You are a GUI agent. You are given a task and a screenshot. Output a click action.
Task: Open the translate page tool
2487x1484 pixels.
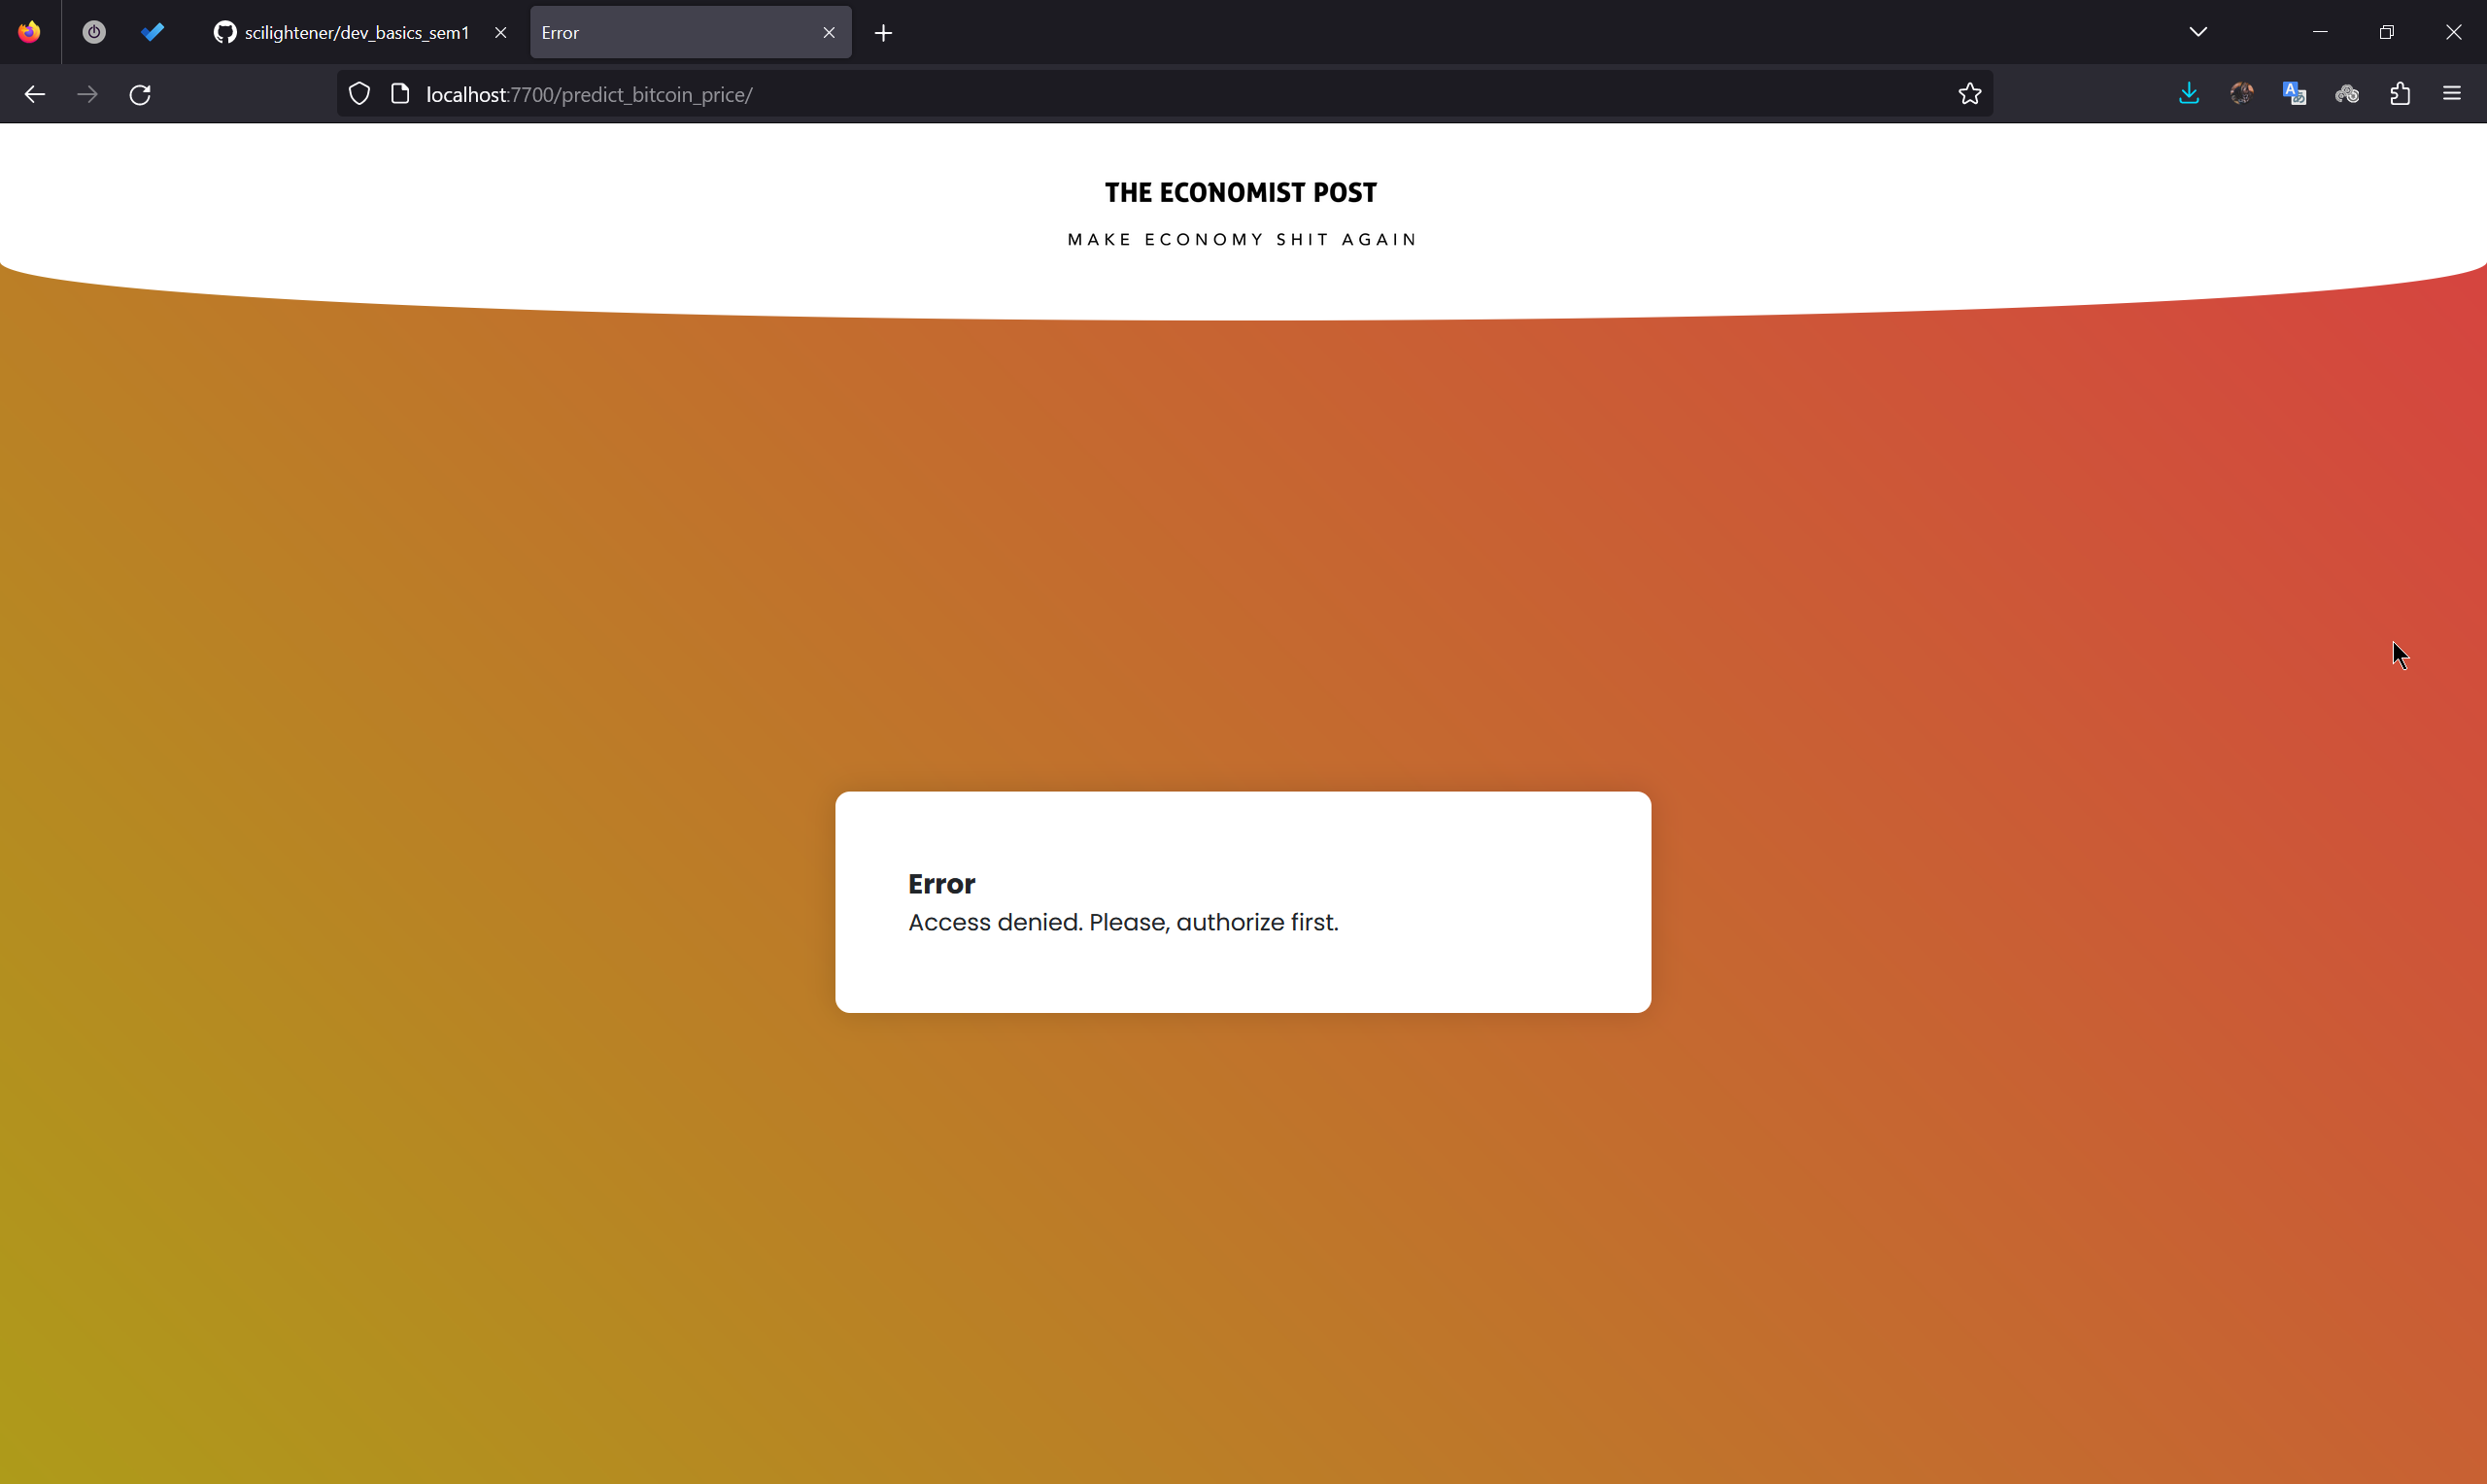point(2294,93)
